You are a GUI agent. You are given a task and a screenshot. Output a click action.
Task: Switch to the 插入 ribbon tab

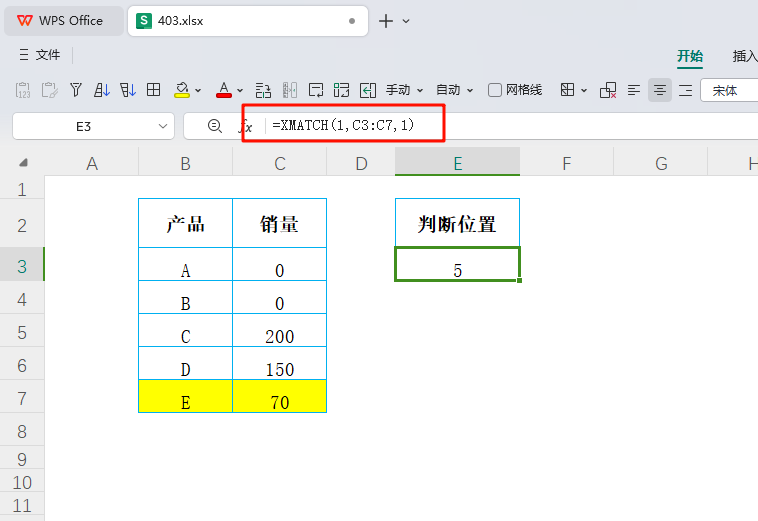click(744, 56)
